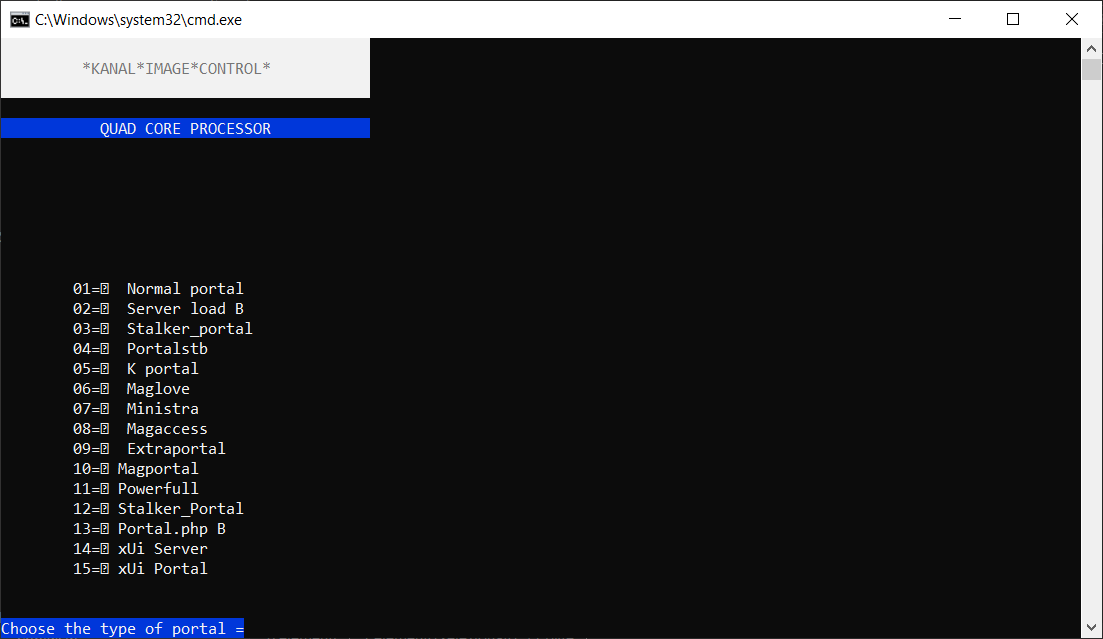Close the cmd.exe window

click(x=1071, y=19)
